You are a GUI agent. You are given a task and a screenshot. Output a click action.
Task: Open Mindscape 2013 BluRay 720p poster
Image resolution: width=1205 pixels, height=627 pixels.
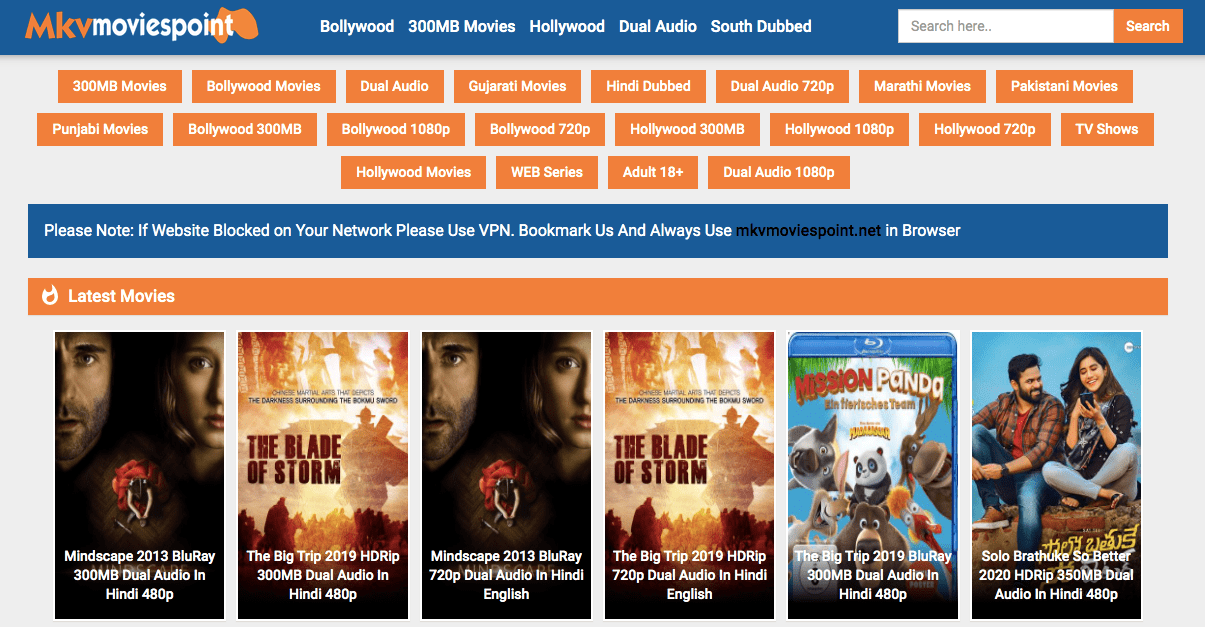pyautogui.click(x=507, y=475)
